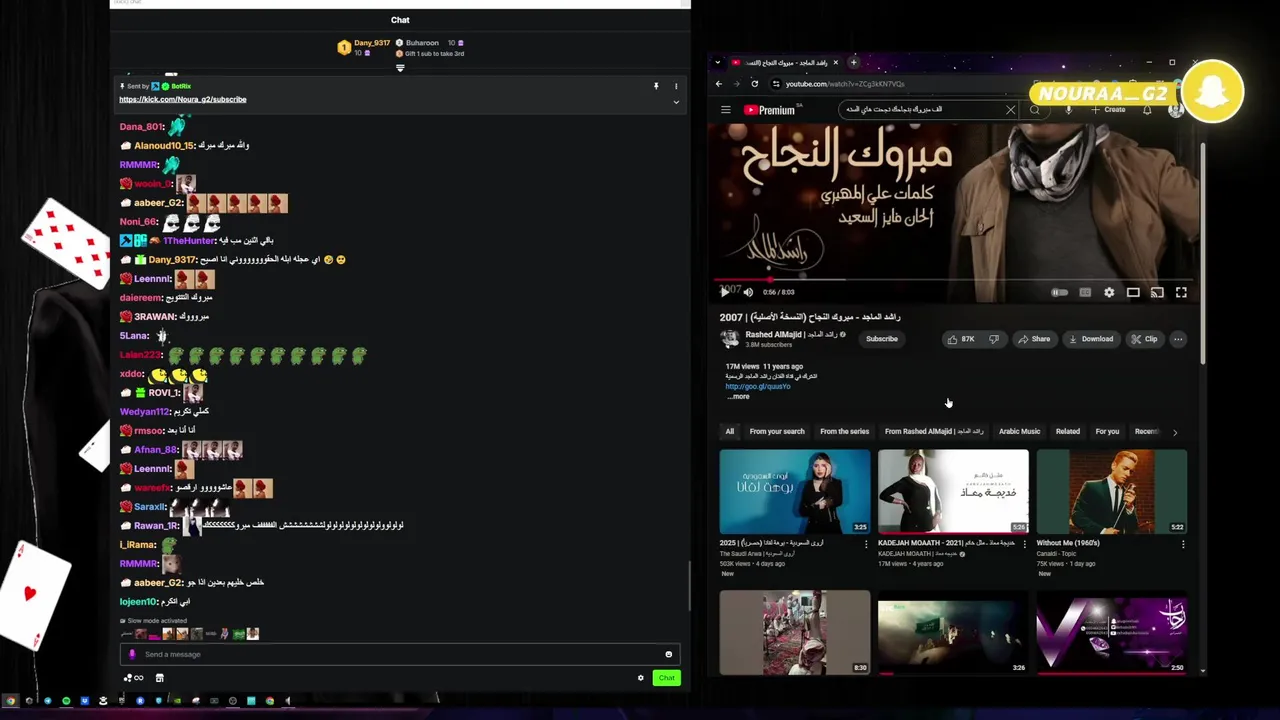Viewport: 1280px width, 720px height.
Task: Select the Arabic Music chip
Action: click(x=1019, y=431)
